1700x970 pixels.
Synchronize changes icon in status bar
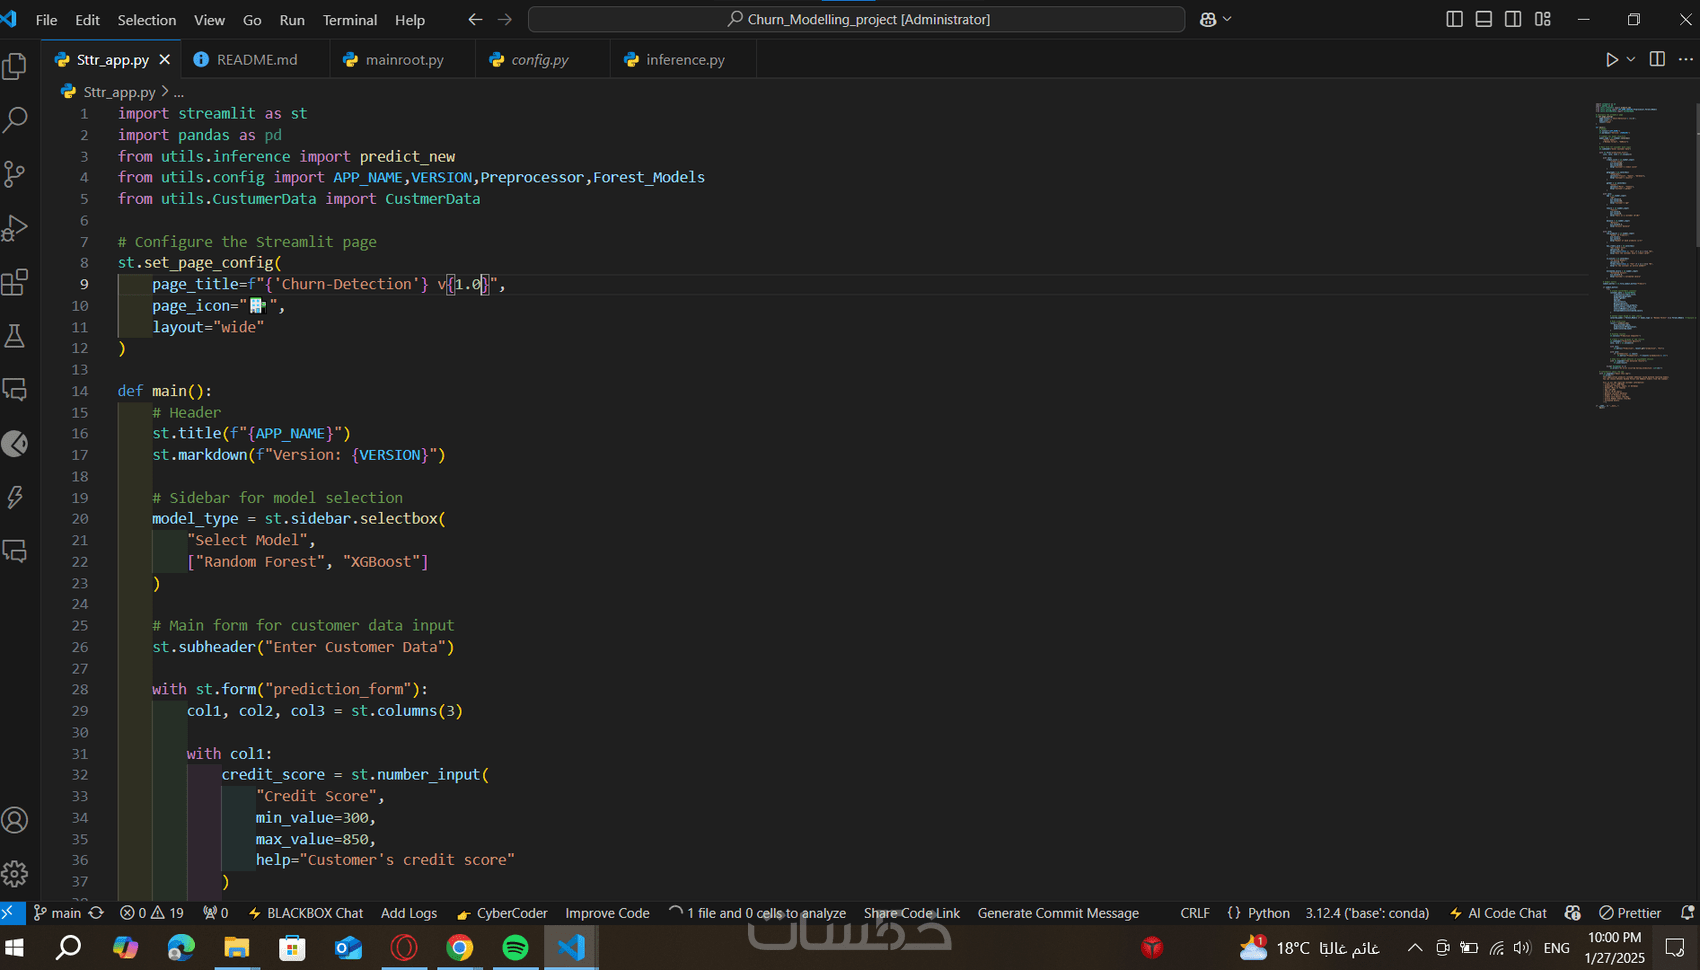tap(96, 913)
